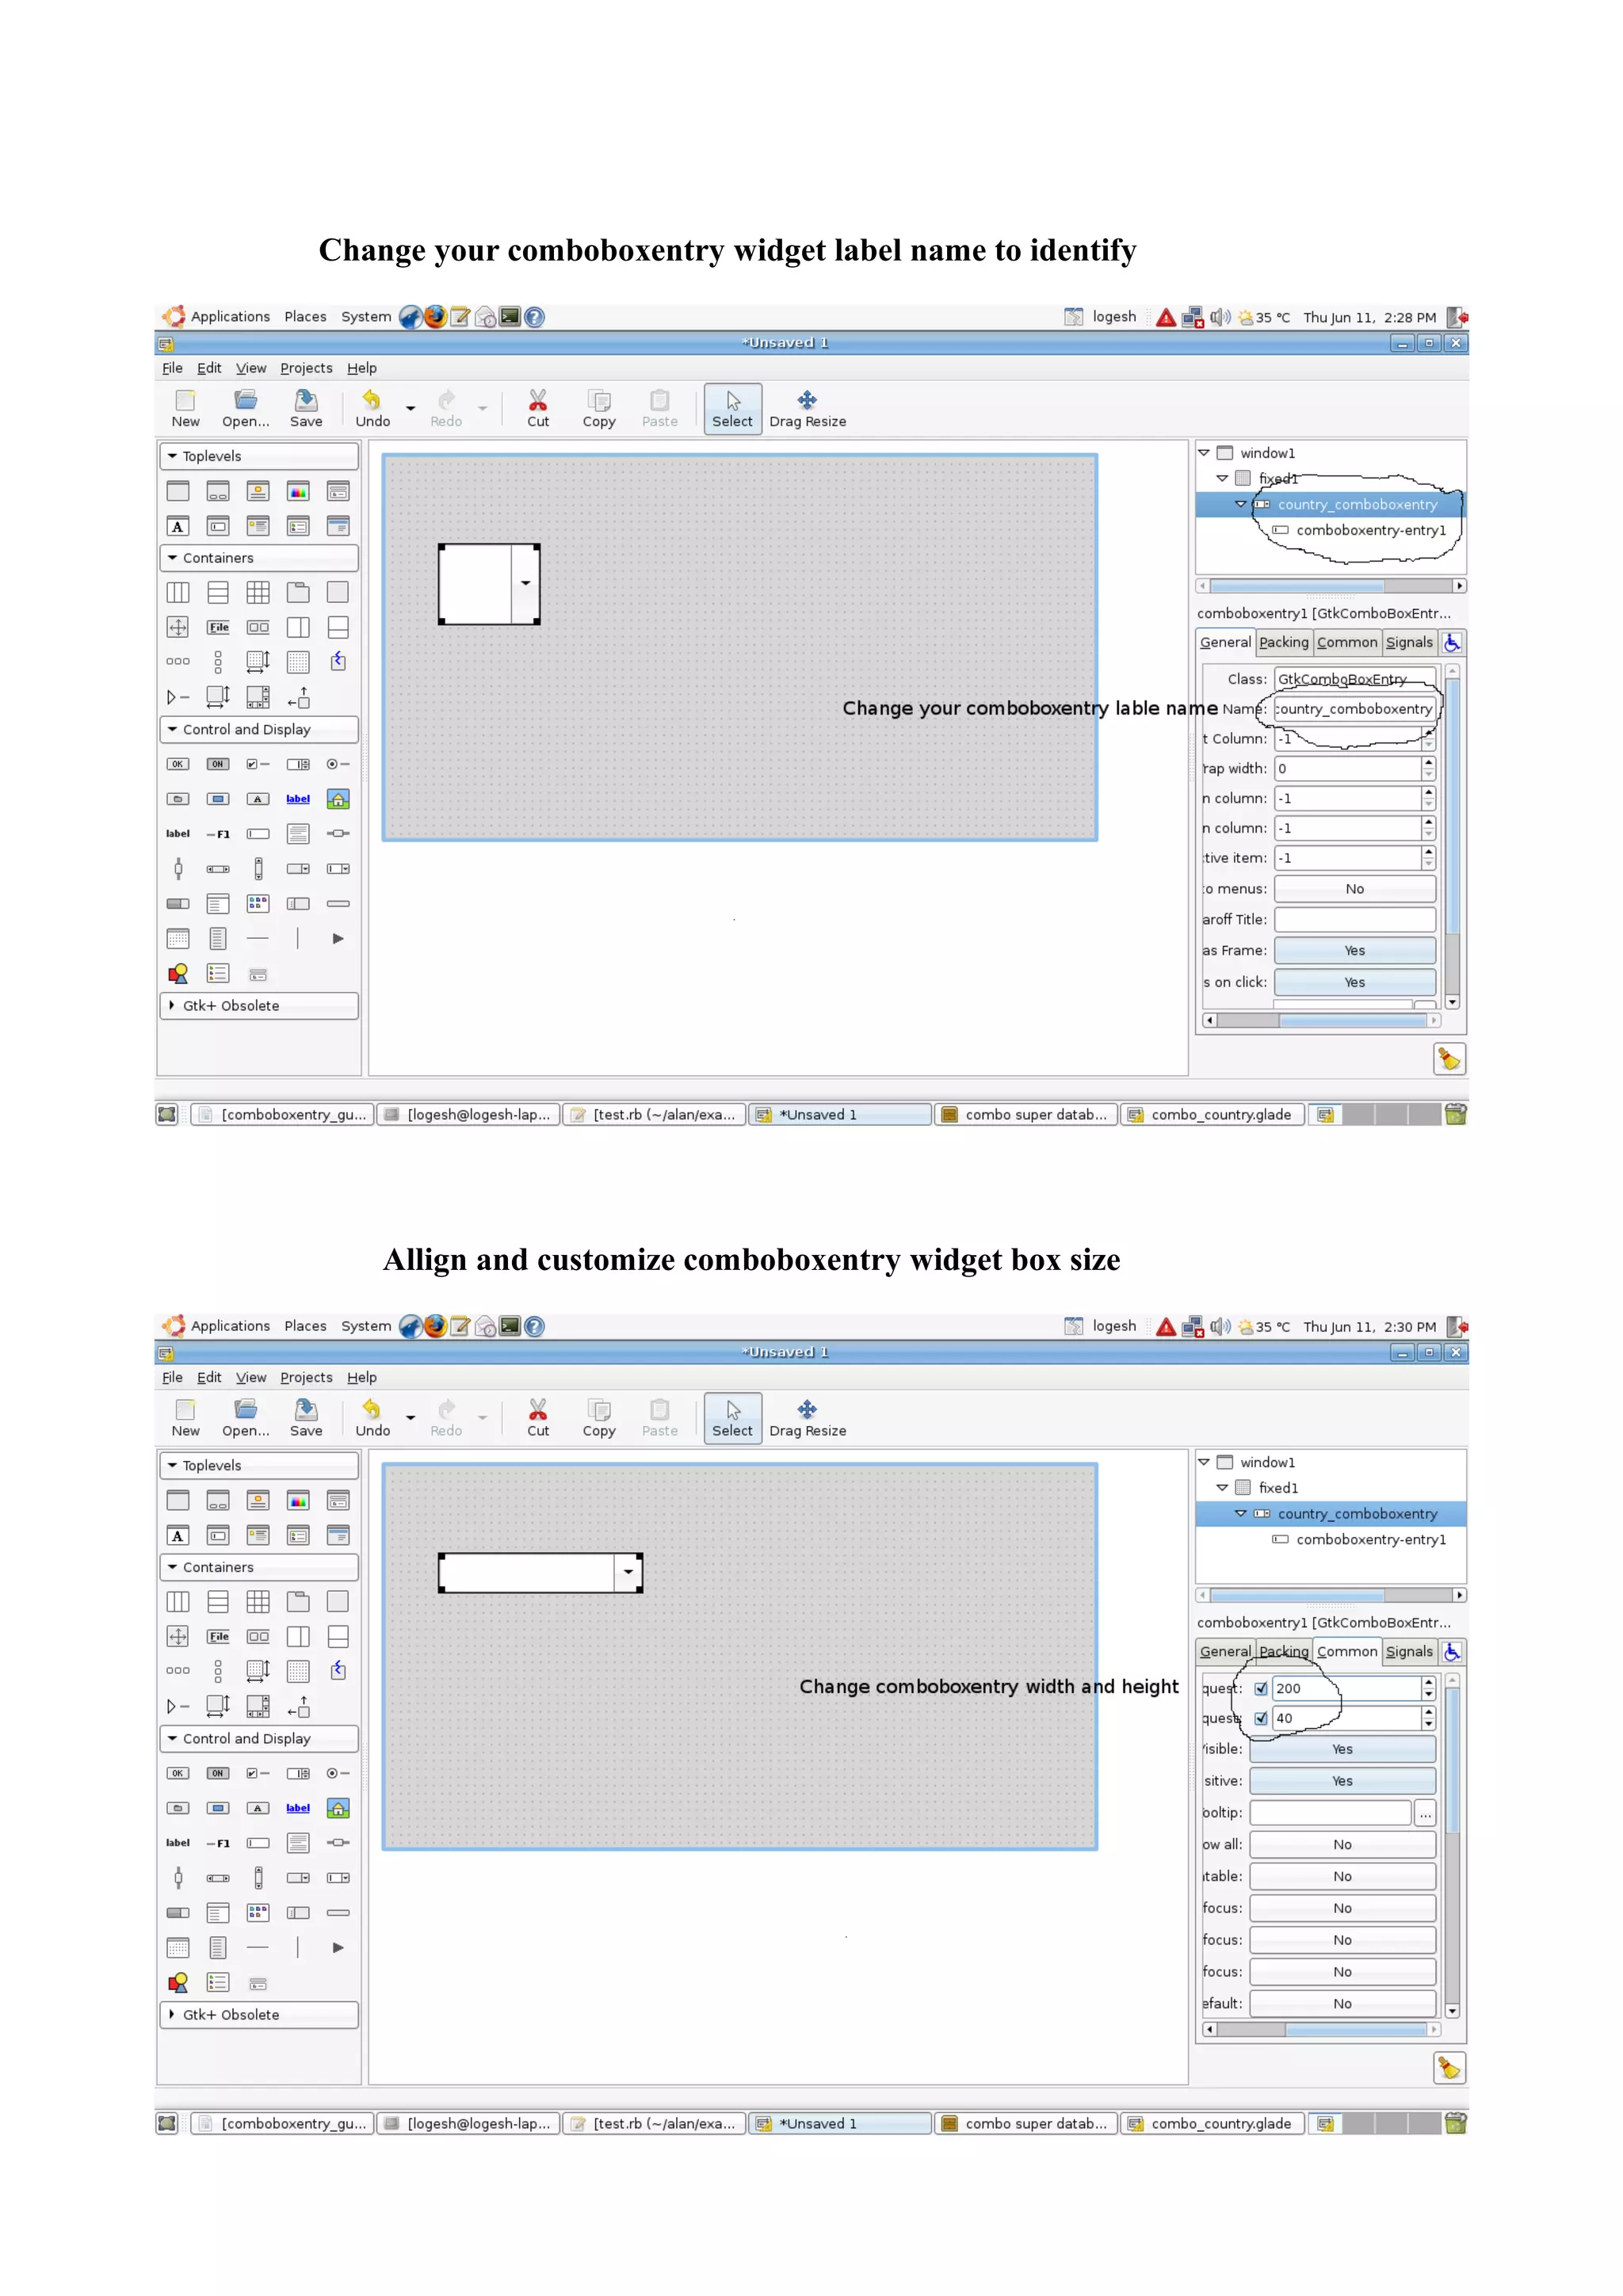1623x2296 pixels.
Task: Click the tooltip '...' edit button in the lower screenshot
Action: pyautogui.click(x=1425, y=1813)
